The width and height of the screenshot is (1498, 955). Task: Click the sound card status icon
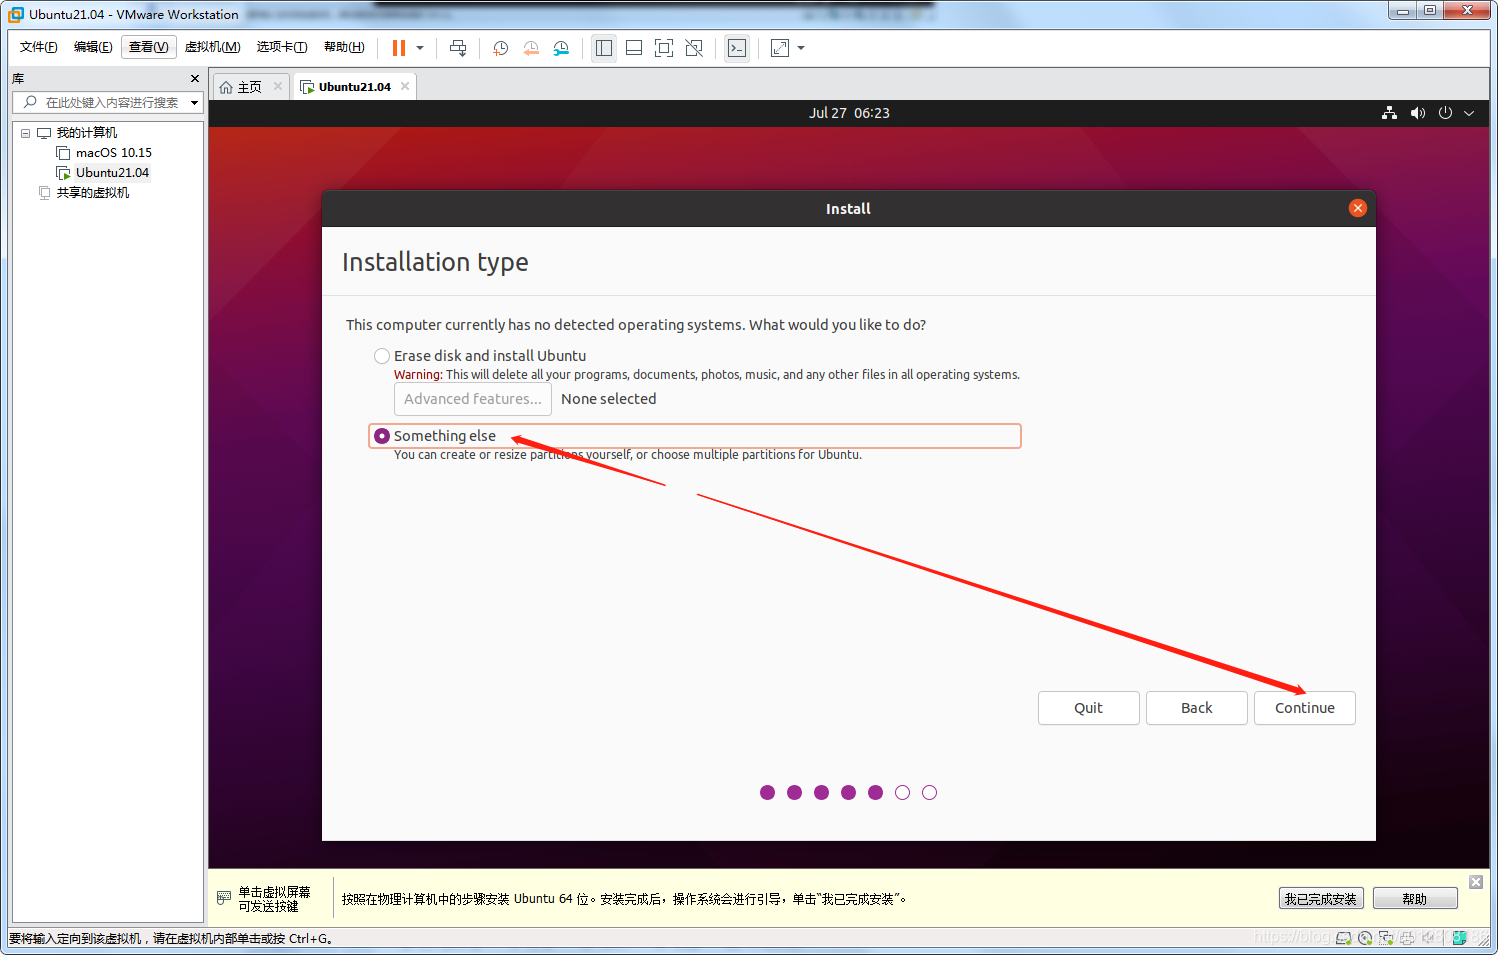(1428, 938)
